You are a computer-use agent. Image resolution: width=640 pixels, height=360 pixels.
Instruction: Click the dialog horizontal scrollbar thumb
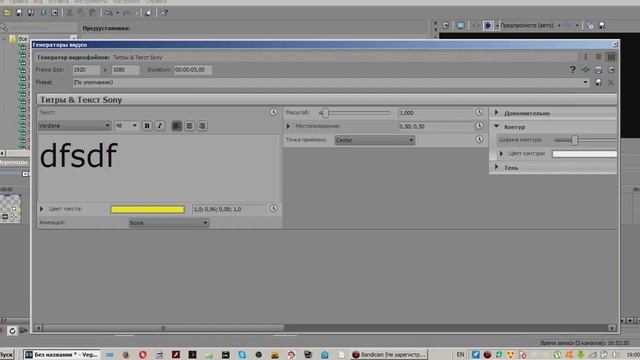click(163, 328)
